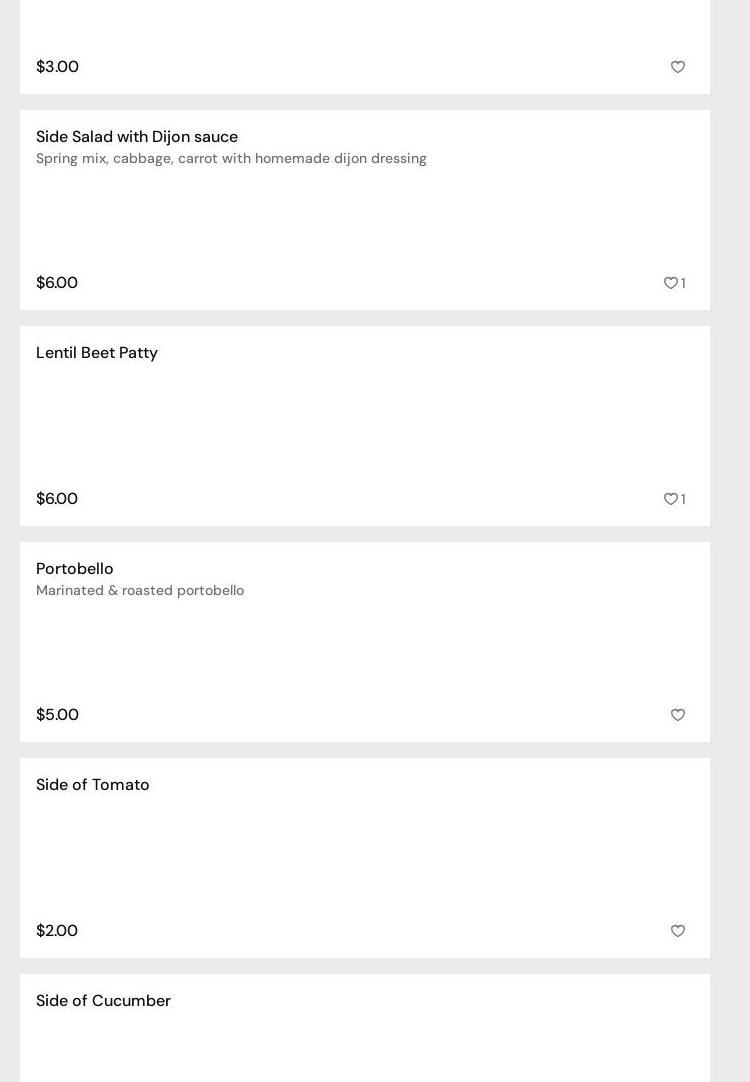Click the Portobello $5.00 price
Image resolution: width=750 pixels, height=1082 pixels.
click(x=57, y=715)
